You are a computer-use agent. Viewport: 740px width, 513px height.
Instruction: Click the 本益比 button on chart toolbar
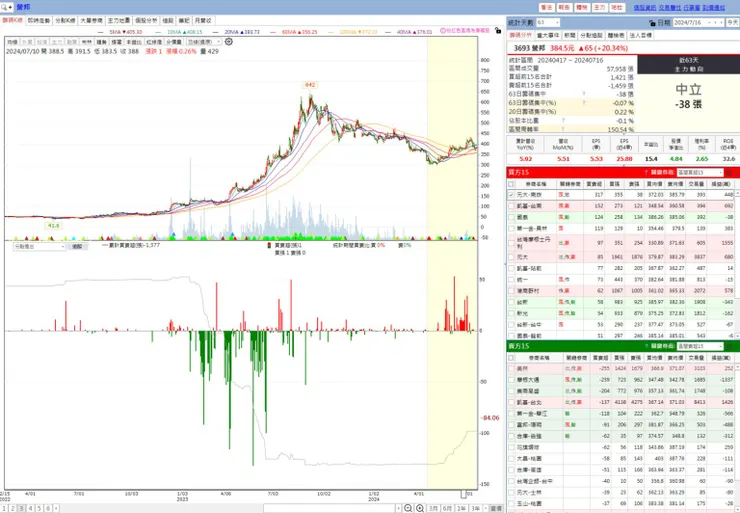point(133,42)
